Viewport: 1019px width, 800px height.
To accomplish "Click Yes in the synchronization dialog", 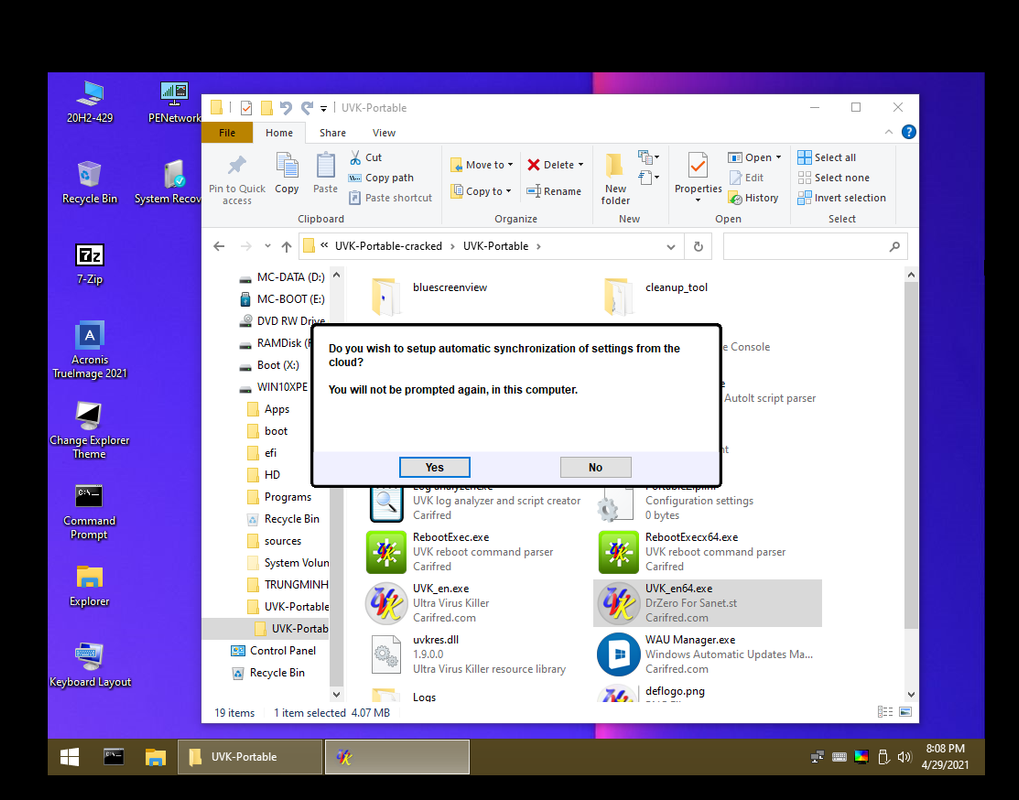I will coord(434,467).
